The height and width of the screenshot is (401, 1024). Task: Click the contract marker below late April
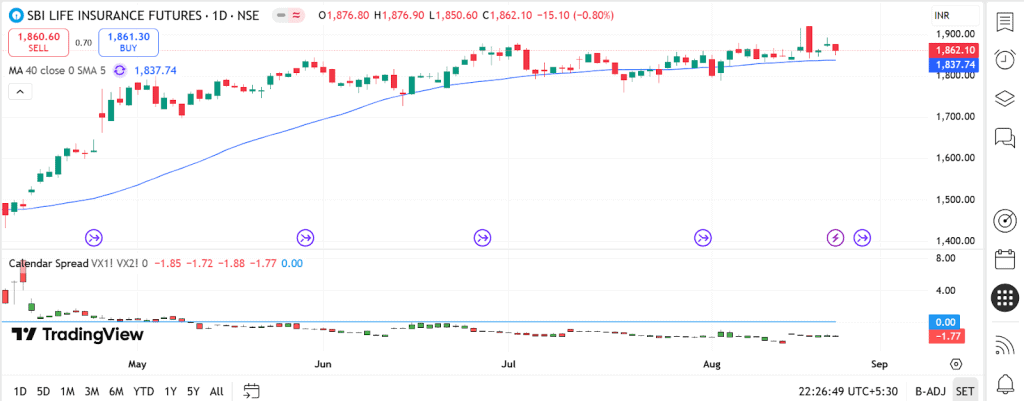pyautogui.click(x=95, y=238)
